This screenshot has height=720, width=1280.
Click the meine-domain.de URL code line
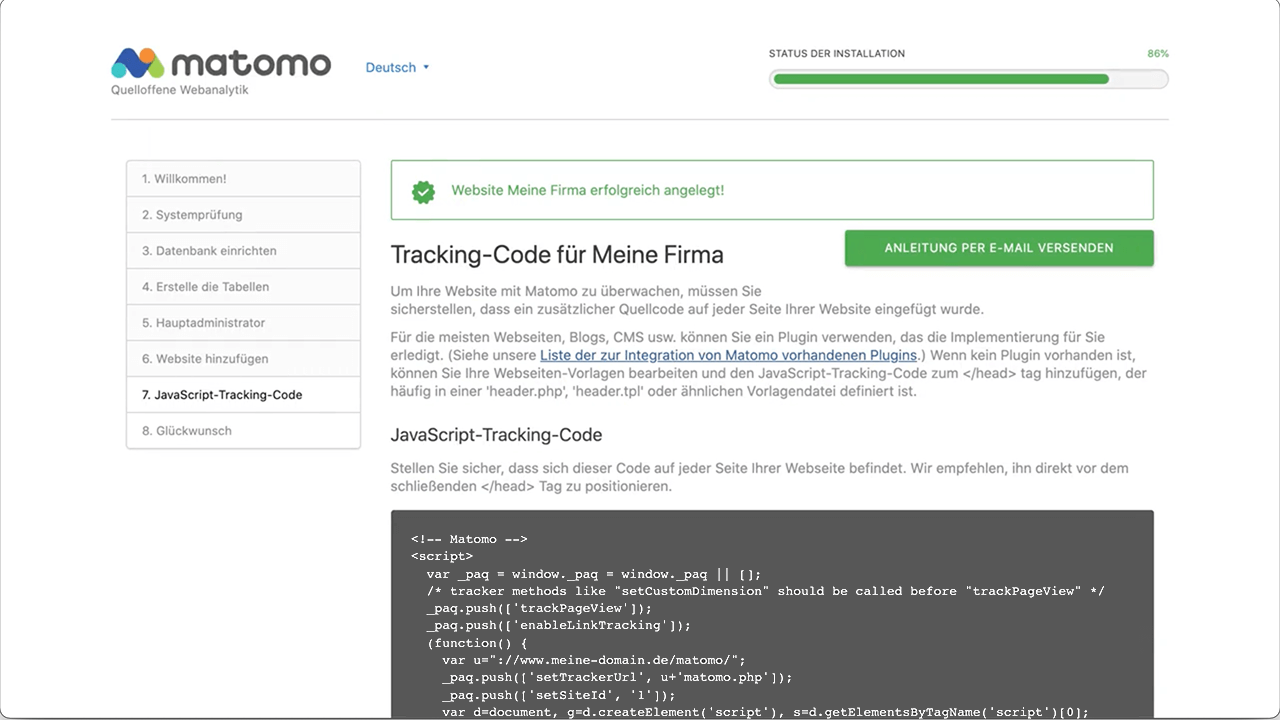tap(594, 660)
